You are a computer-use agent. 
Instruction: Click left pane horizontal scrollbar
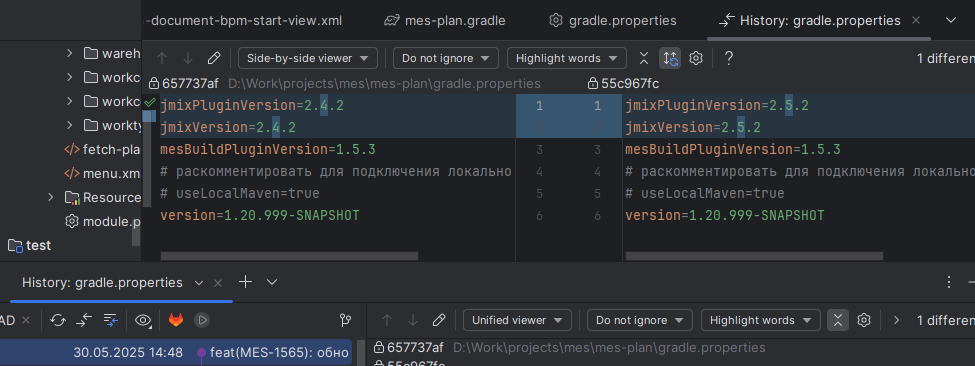(x=290, y=255)
